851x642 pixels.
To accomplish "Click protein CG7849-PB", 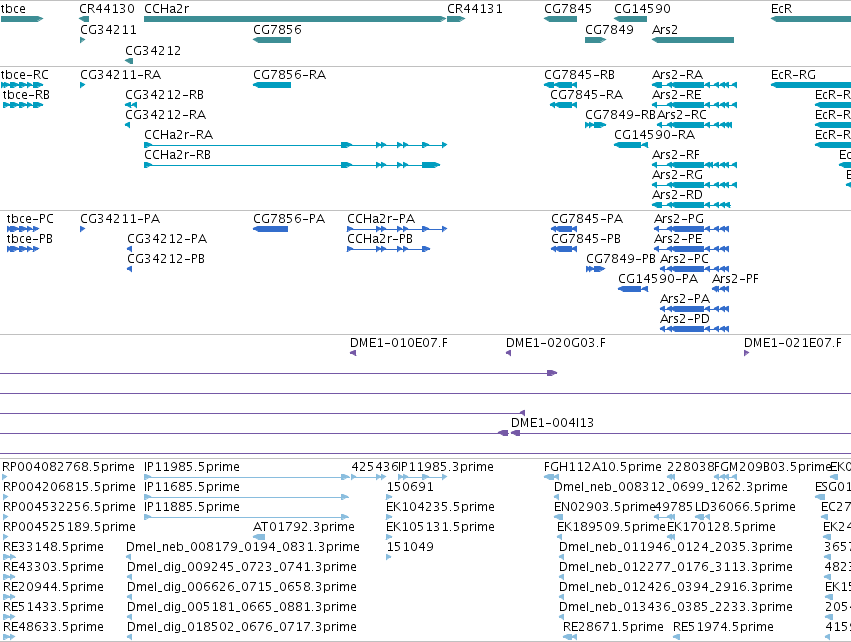I will point(620,259).
